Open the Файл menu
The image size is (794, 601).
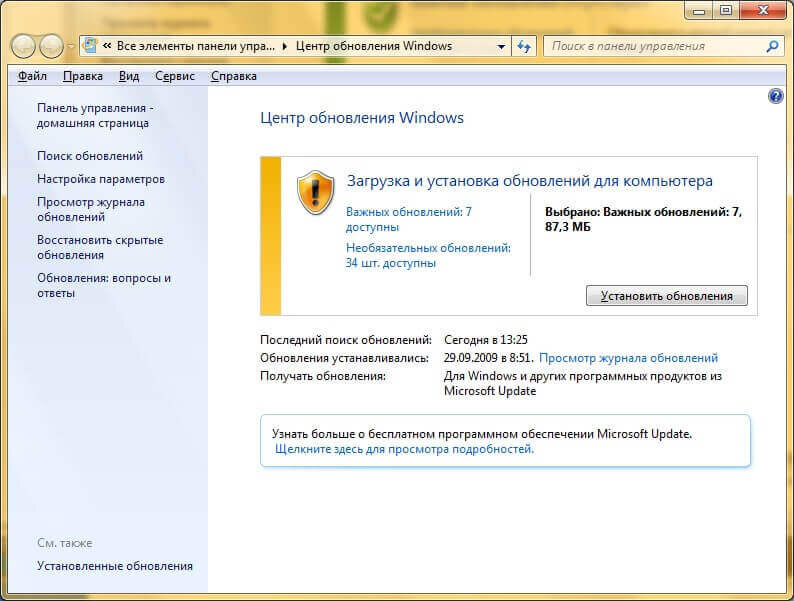(x=32, y=76)
